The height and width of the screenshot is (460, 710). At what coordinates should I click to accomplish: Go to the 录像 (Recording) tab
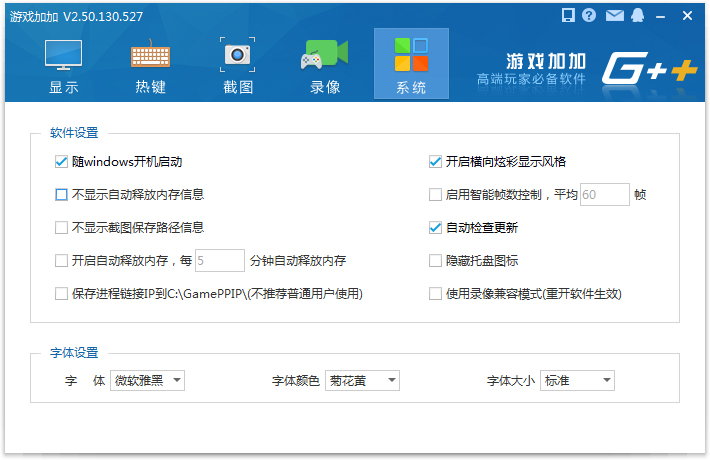click(325, 66)
